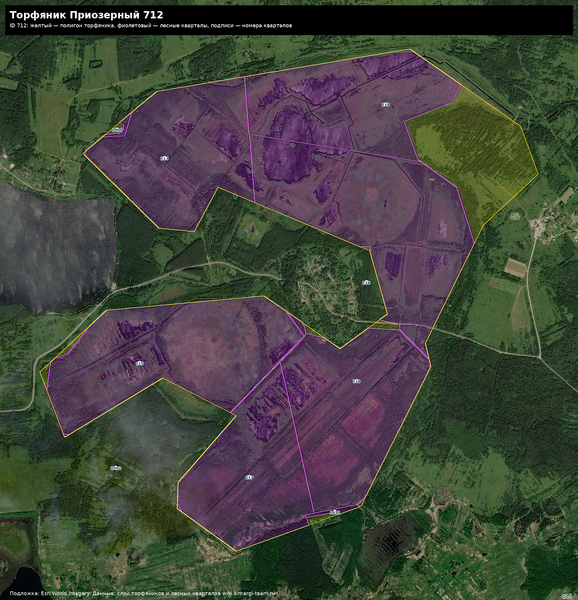578x600 pixels.
Task: Click the dark purple oval patch in northern block
Action: [x=289, y=147]
